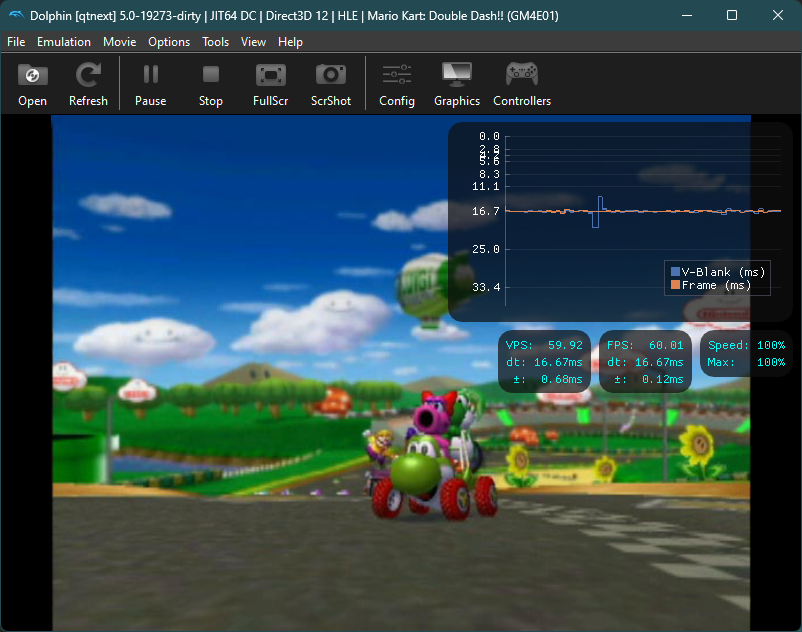Viewport: 802px width, 632px height.
Task: Open the Config settings
Action: [x=396, y=84]
